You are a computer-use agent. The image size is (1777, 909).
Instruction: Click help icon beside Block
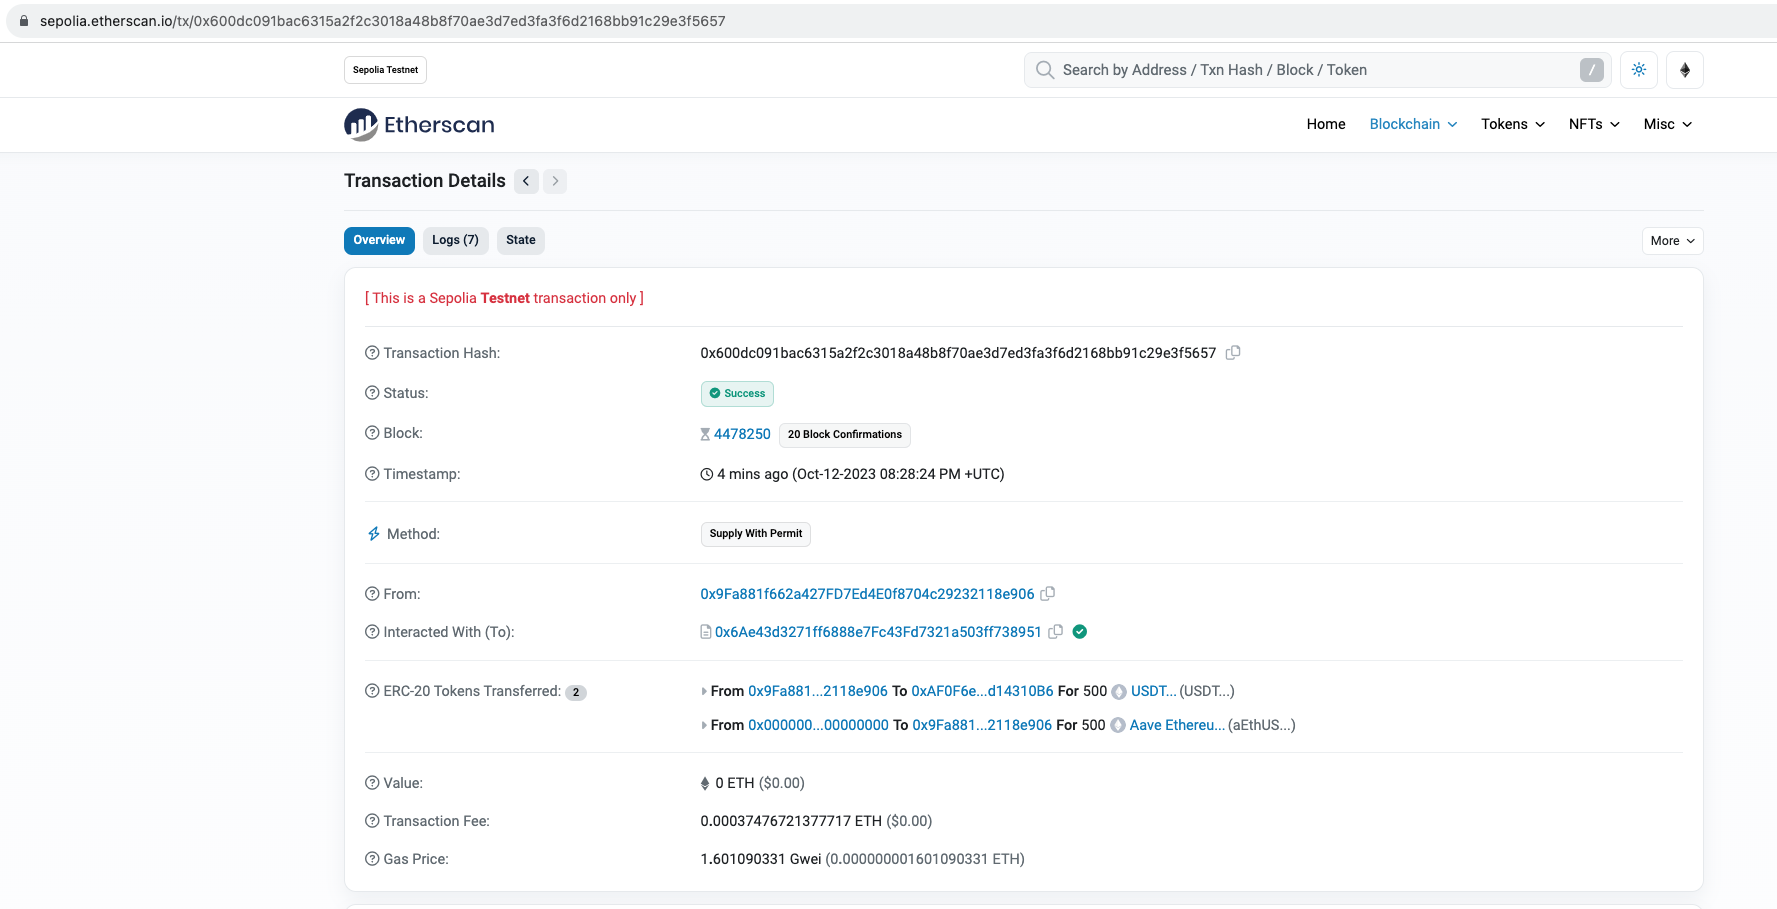point(372,433)
